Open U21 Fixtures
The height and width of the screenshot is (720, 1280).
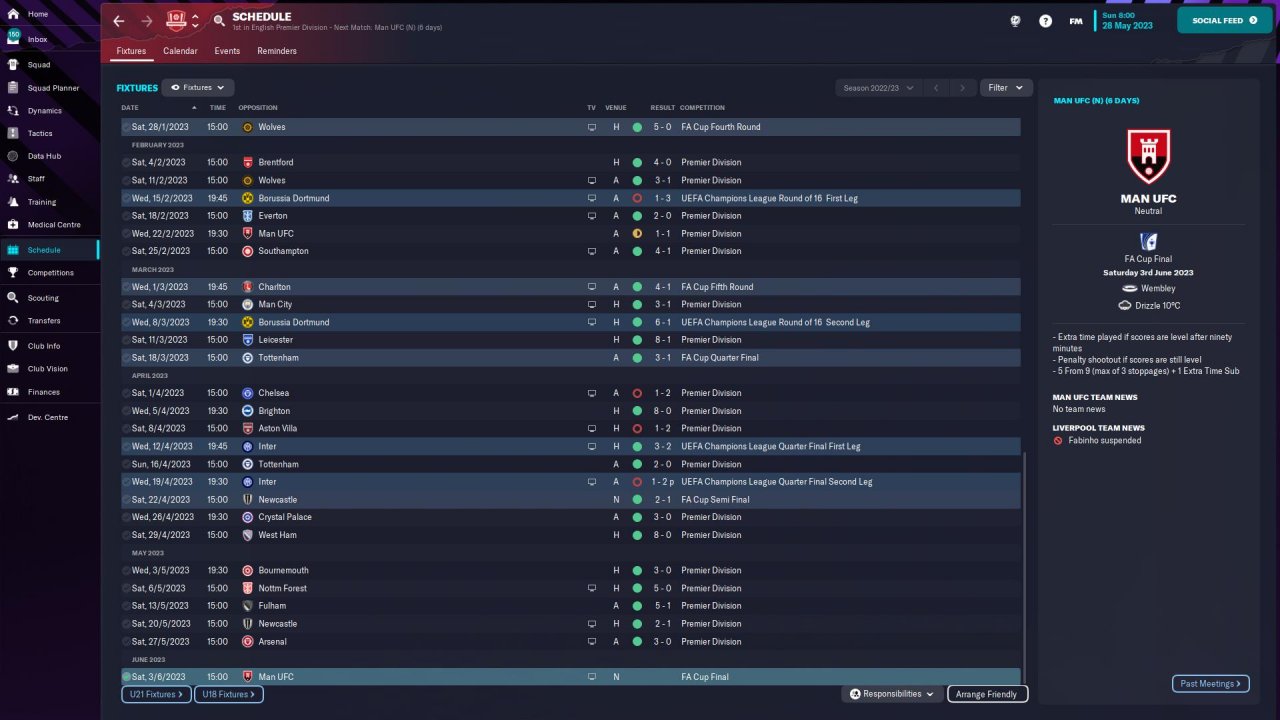(x=156, y=694)
